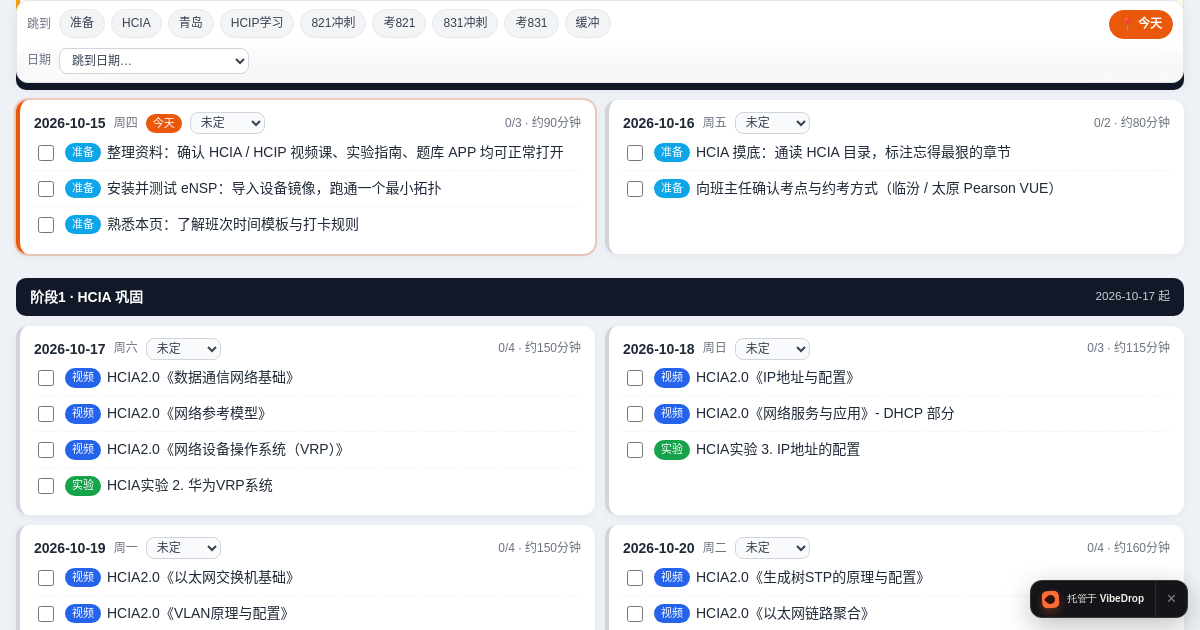1200x630 pixels.
Task: Select the 考821 jump chip
Action: 399,23
